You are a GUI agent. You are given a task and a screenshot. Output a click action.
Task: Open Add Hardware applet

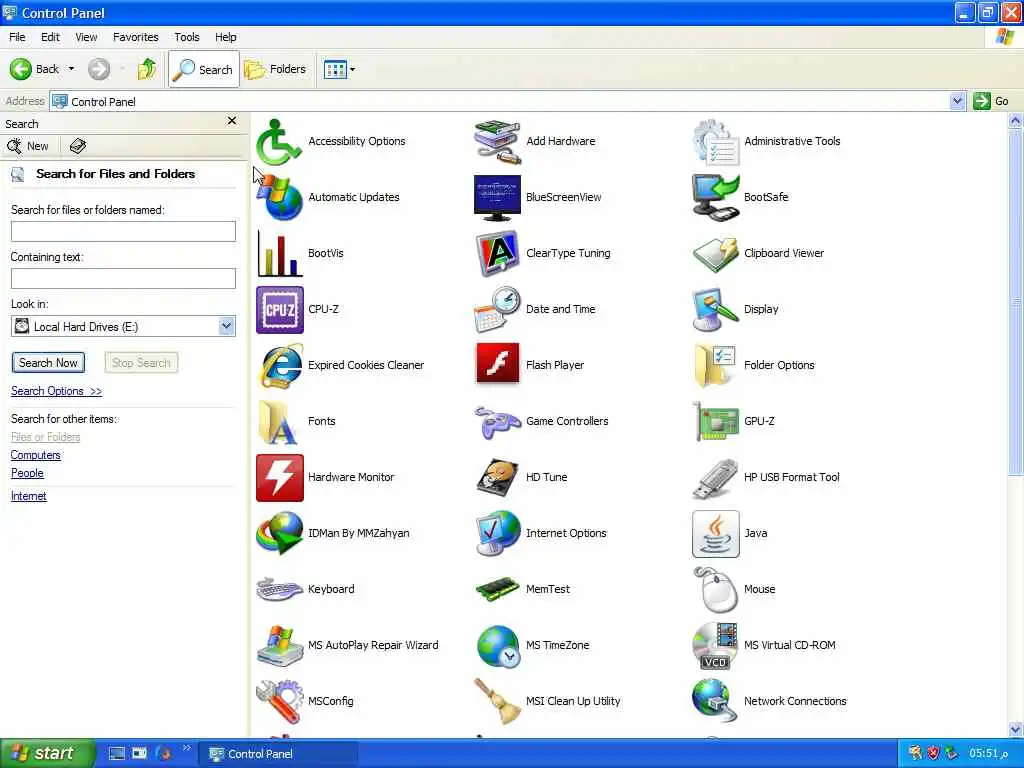497,141
